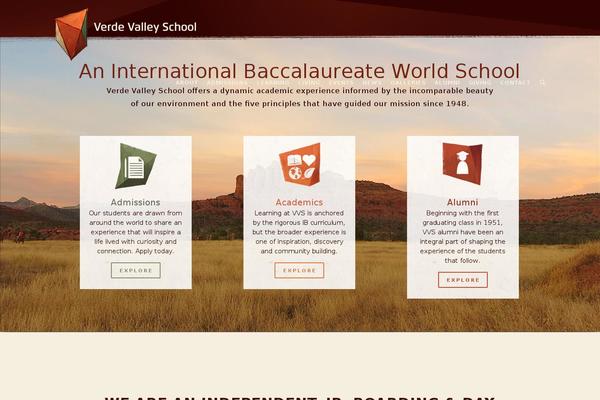Open the GIVING navigation menu item
This screenshot has width=600, height=400.
(x=480, y=82)
